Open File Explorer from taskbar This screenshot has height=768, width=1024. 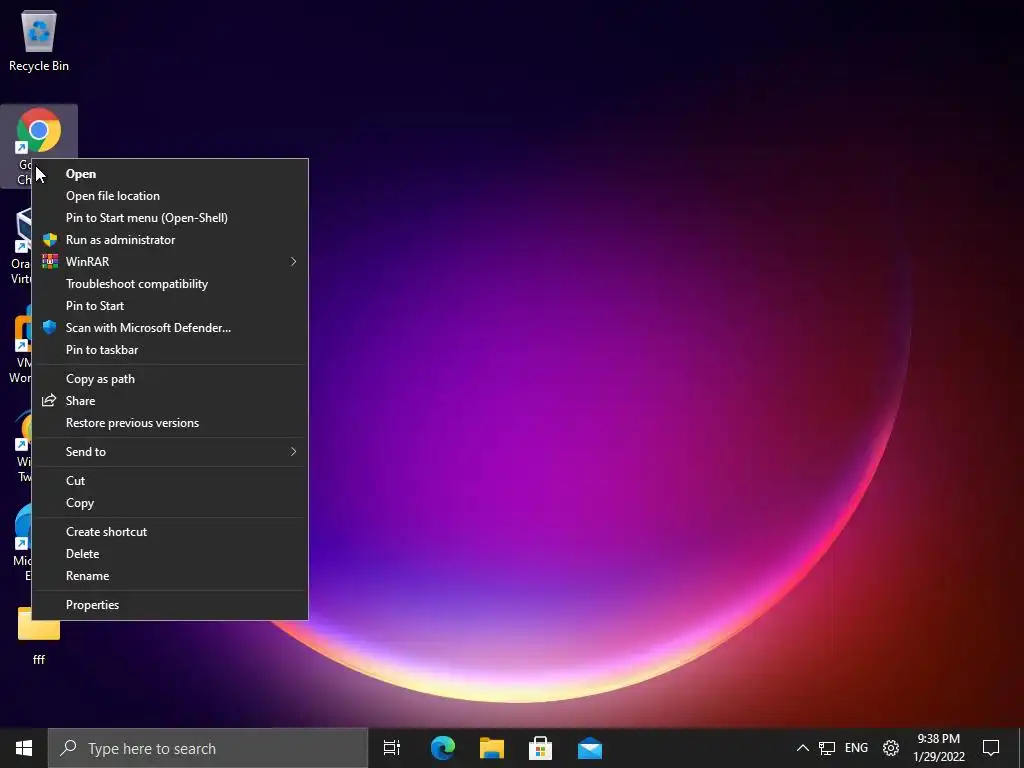coord(492,748)
